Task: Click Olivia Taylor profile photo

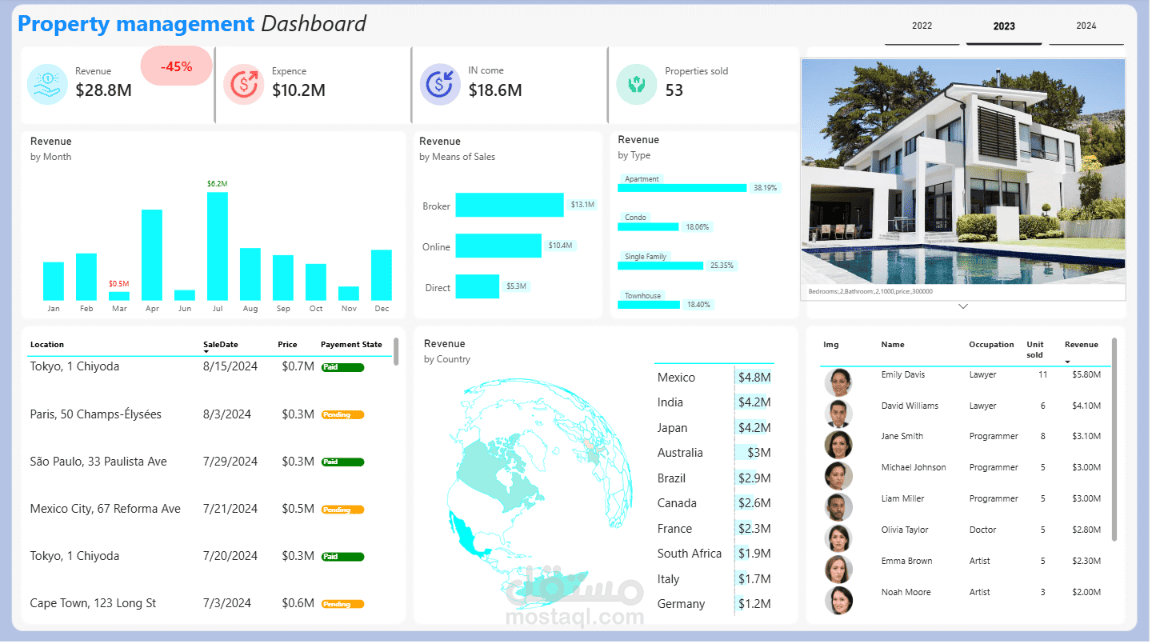Action: (x=838, y=538)
